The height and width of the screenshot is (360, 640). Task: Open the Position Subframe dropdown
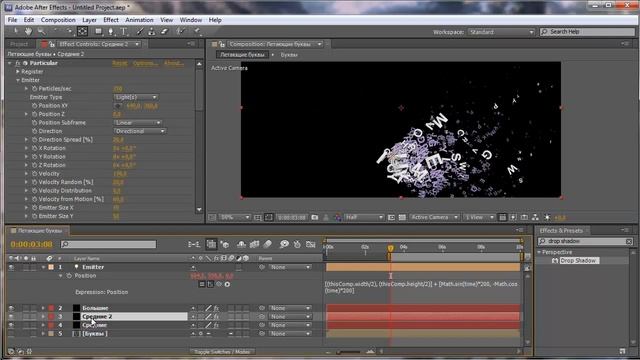pyautogui.click(x=138, y=122)
